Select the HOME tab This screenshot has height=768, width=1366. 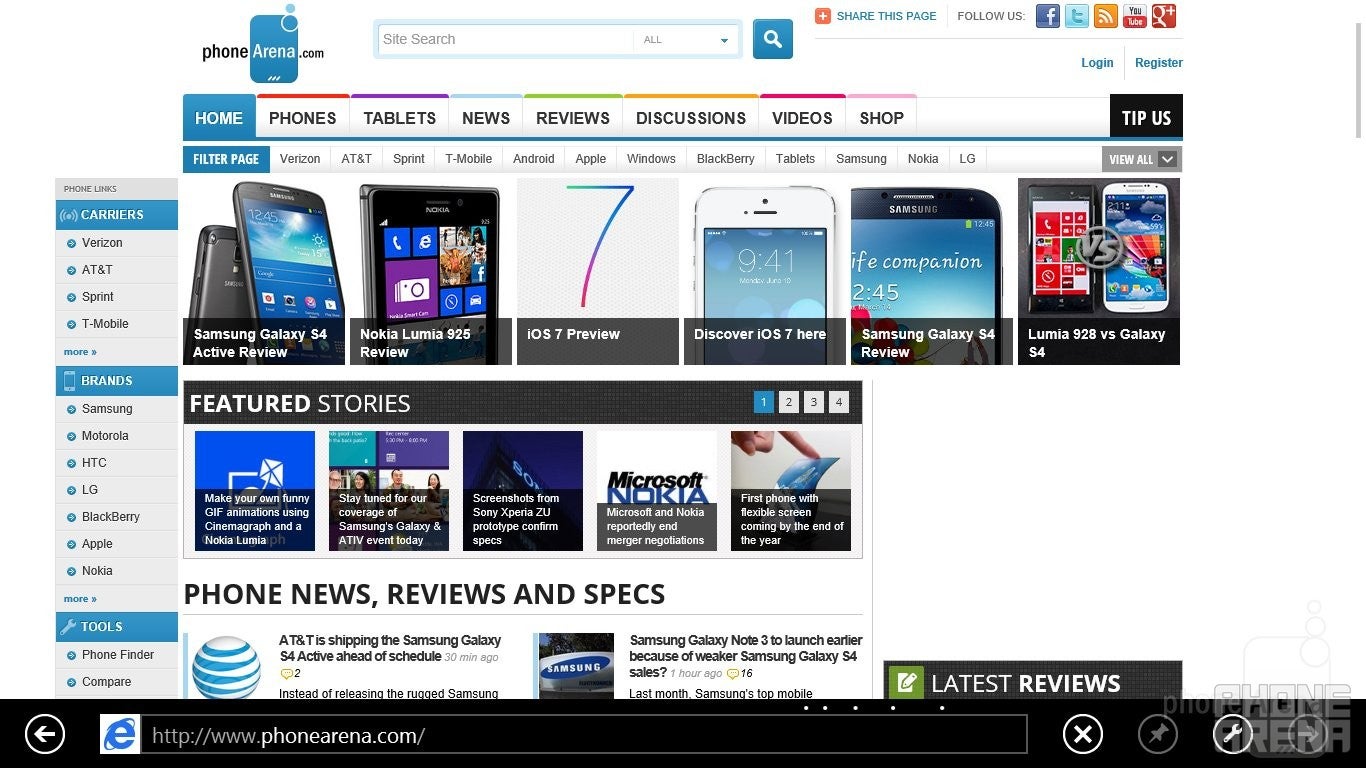(219, 118)
